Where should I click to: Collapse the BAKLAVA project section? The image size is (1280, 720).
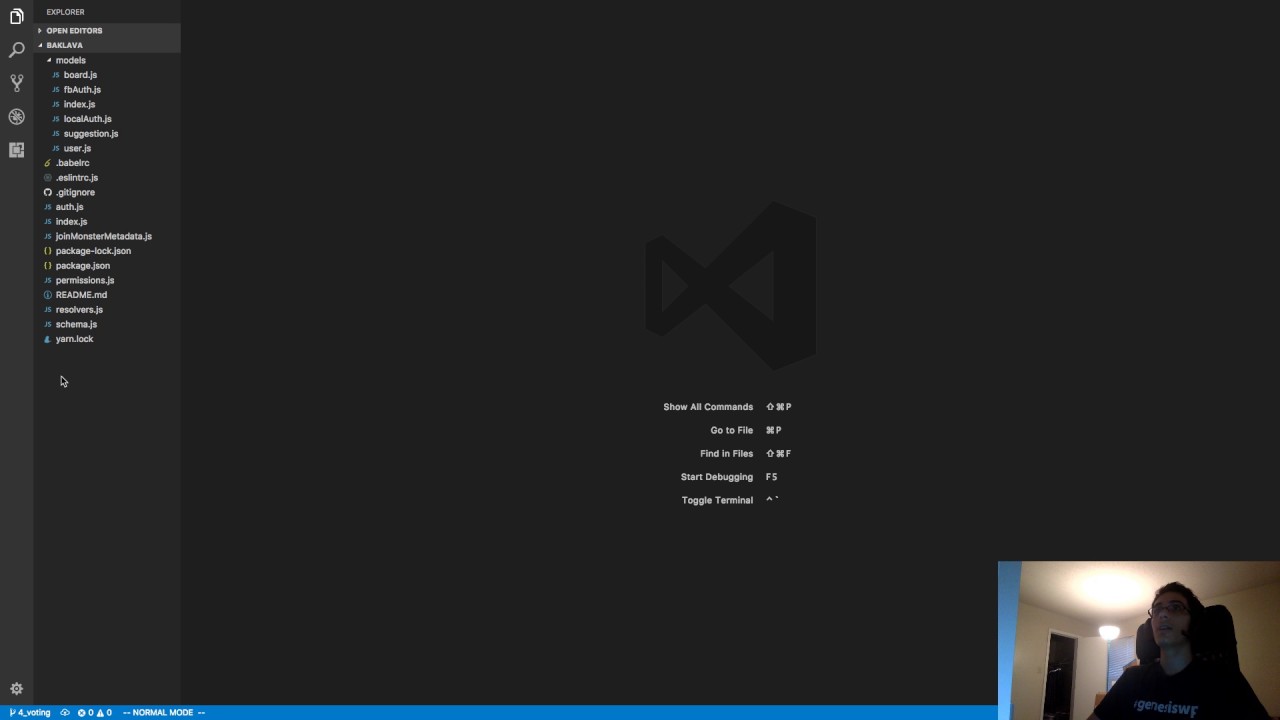point(107,45)
